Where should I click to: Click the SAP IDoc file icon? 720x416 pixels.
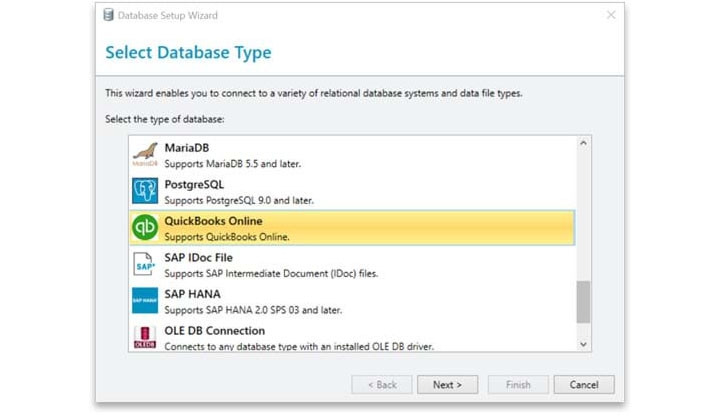click(145, 264)
